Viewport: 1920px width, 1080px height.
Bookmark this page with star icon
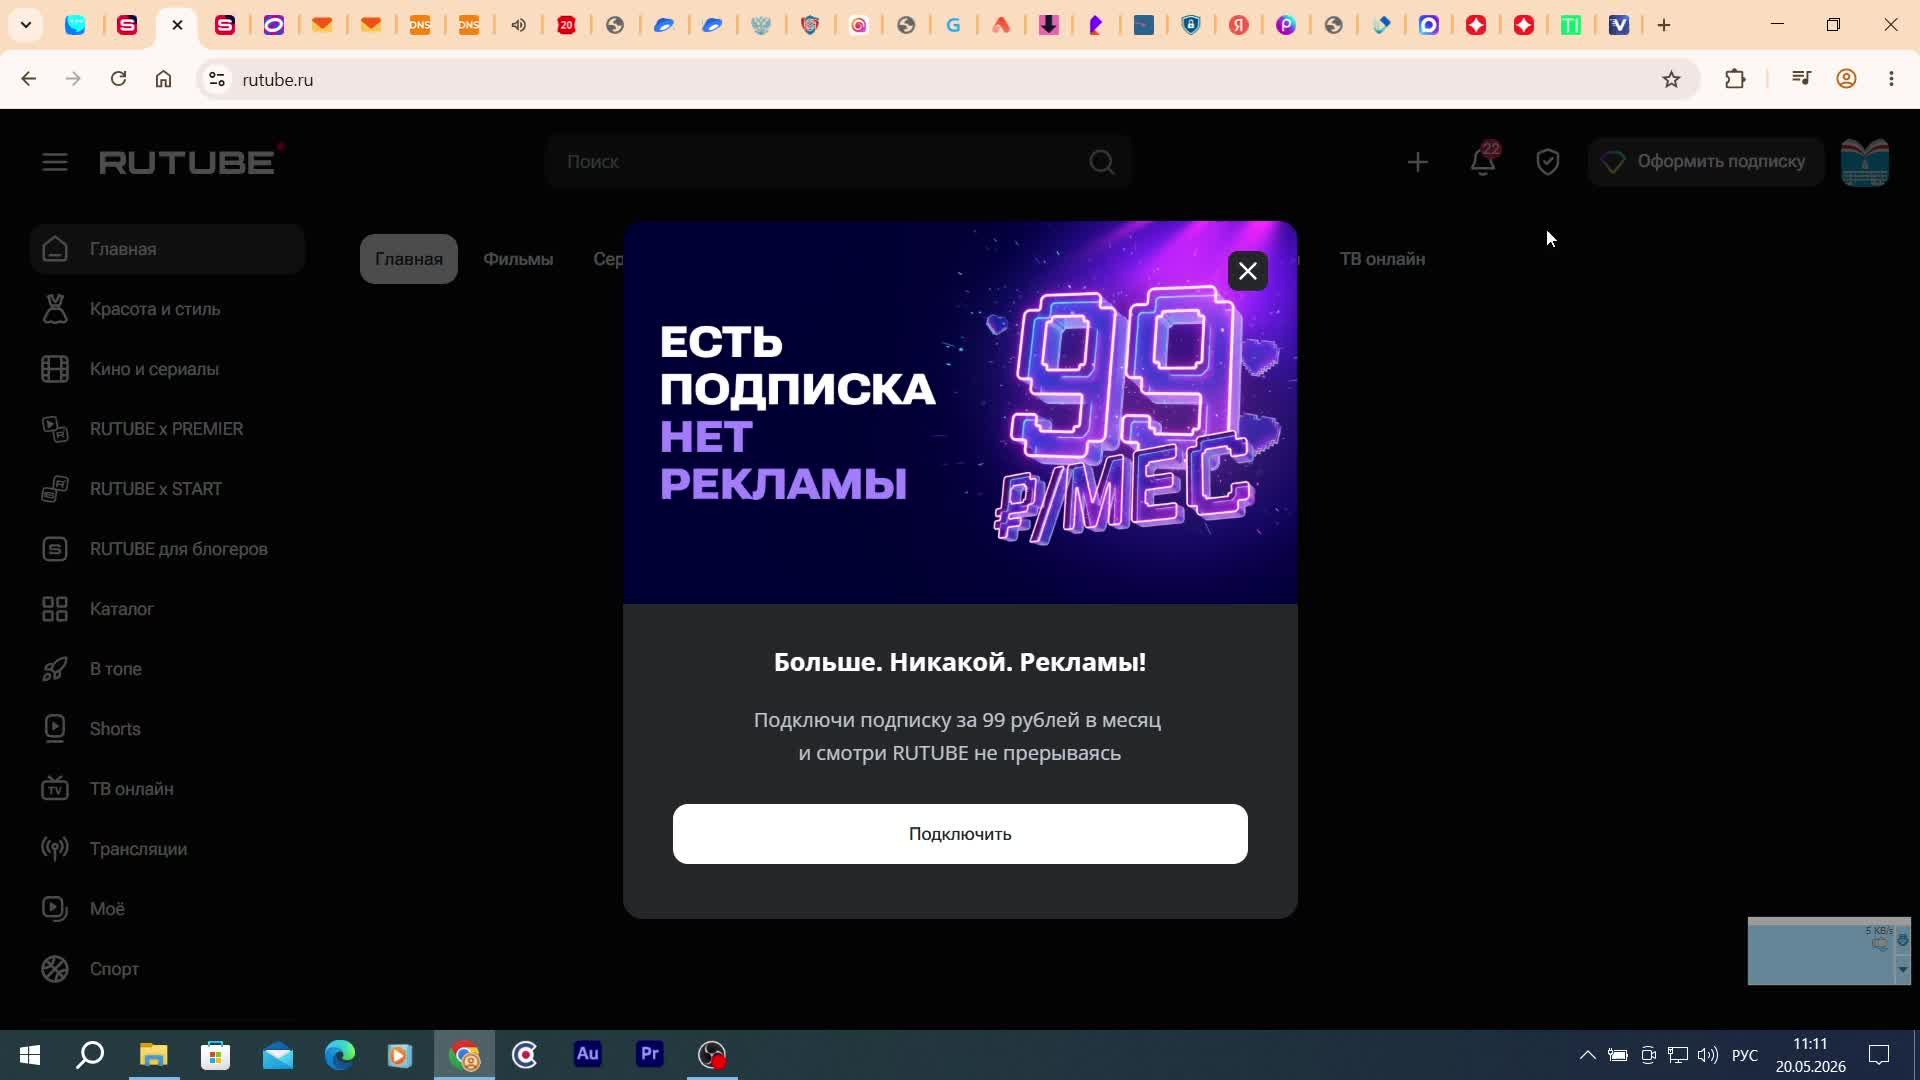coord(1671,79)
